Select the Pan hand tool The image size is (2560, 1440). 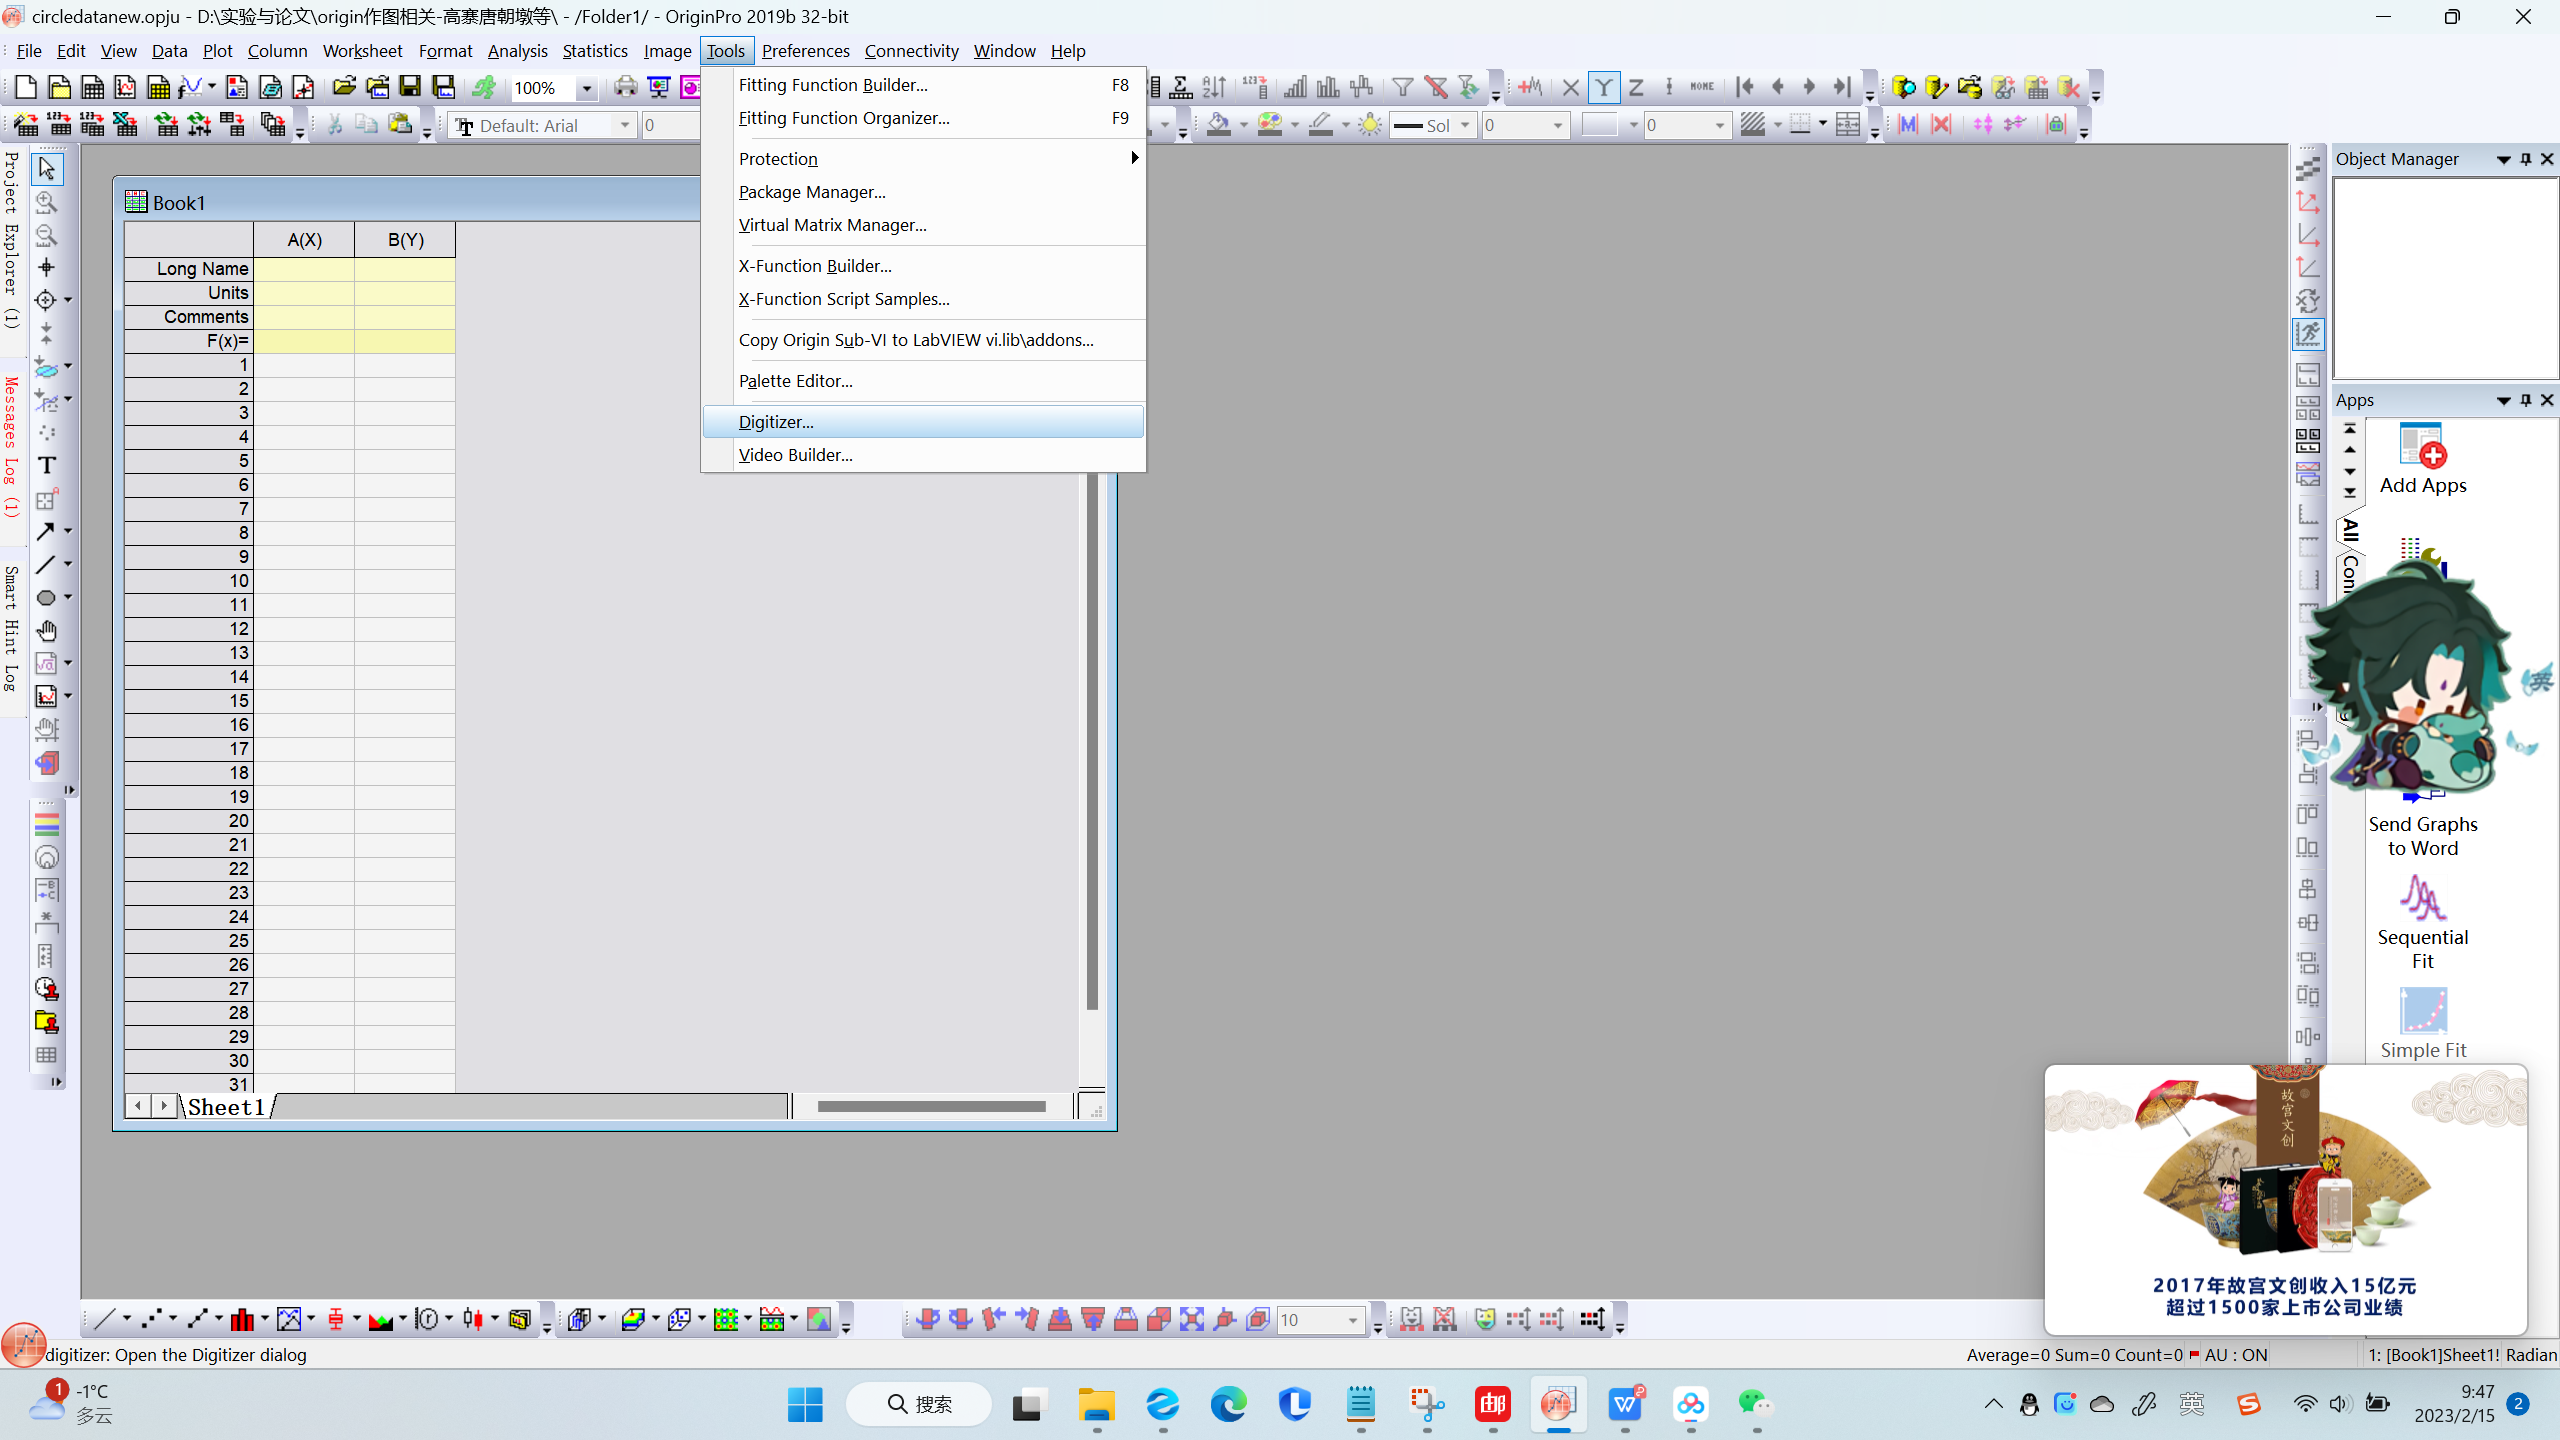click(x=46, y=630)
